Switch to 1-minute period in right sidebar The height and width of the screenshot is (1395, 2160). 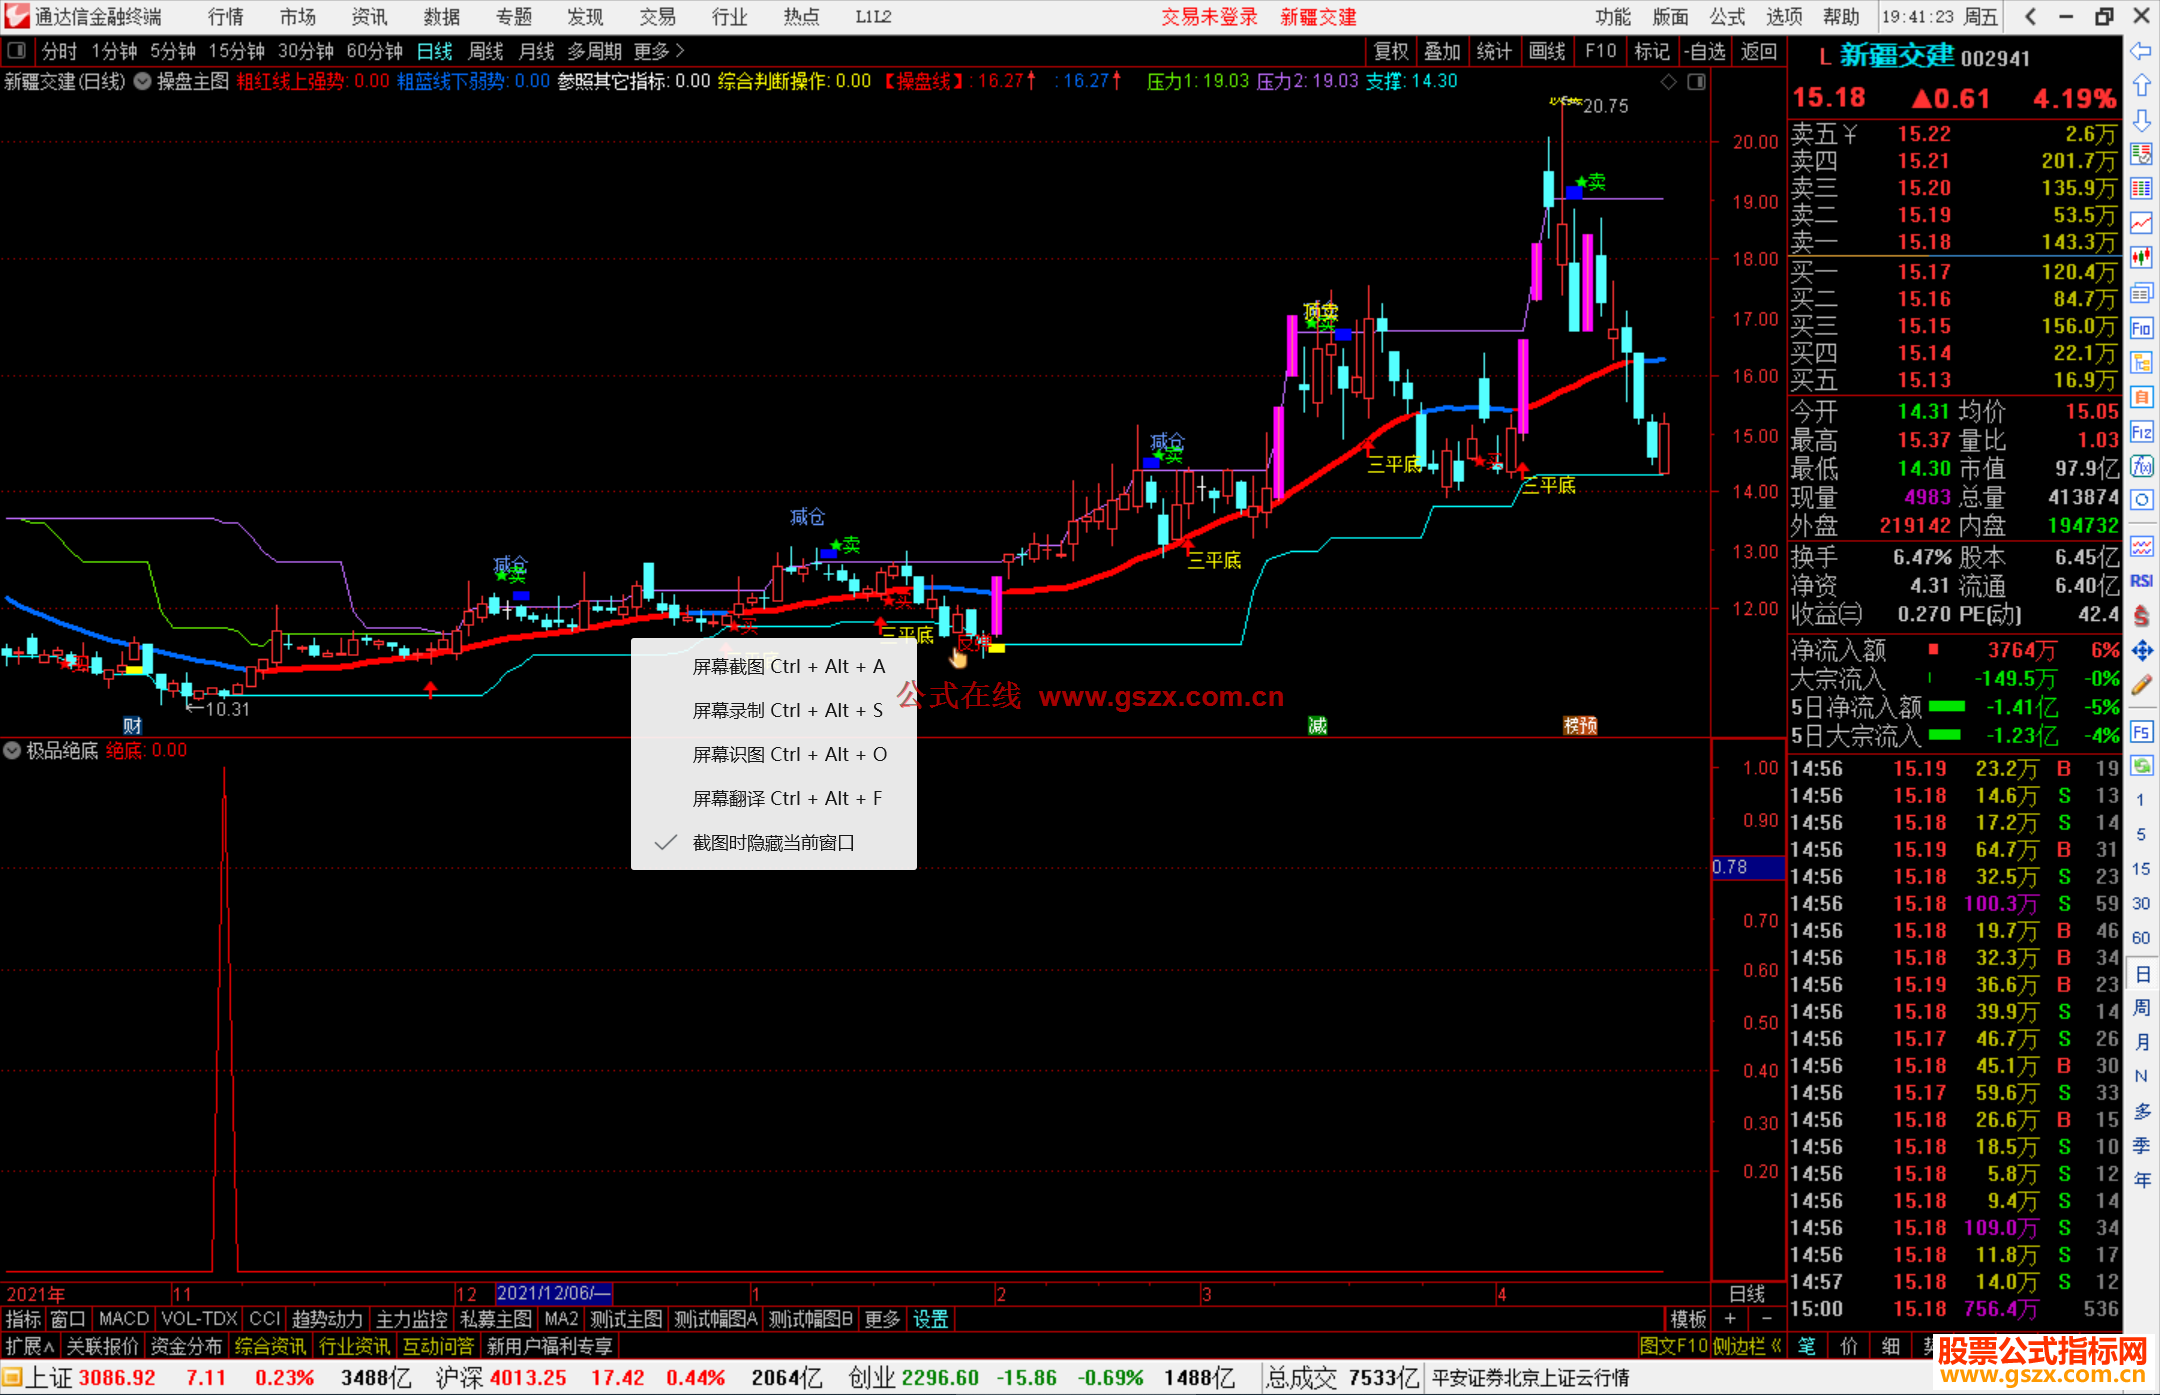point(2141,800)
